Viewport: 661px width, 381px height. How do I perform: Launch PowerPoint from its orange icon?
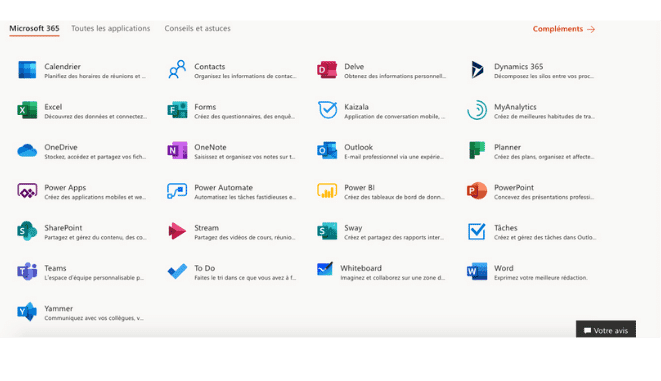[477, 191]
